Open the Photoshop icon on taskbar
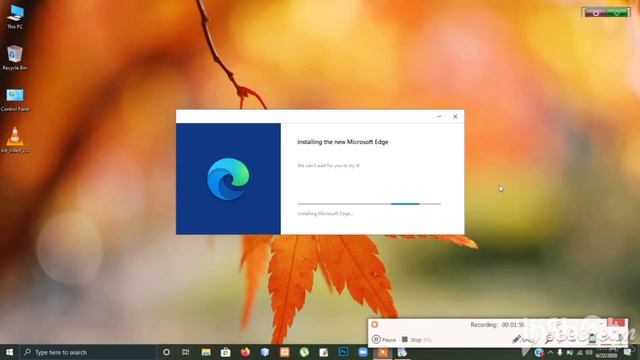Viewport: 640px width, 360px height. pos(343,352)
